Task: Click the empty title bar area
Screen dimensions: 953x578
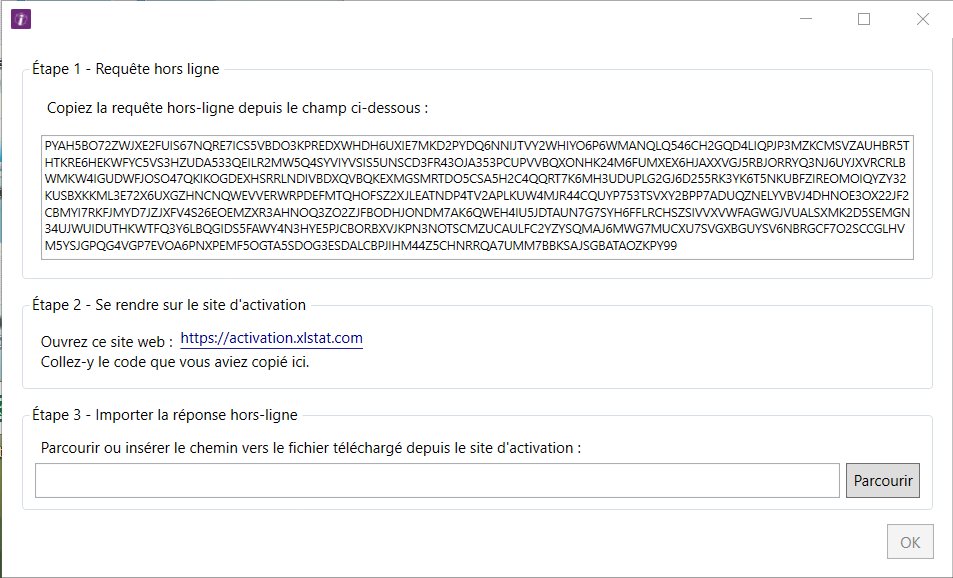Action: pyautogui.click(x=400, y=19)
